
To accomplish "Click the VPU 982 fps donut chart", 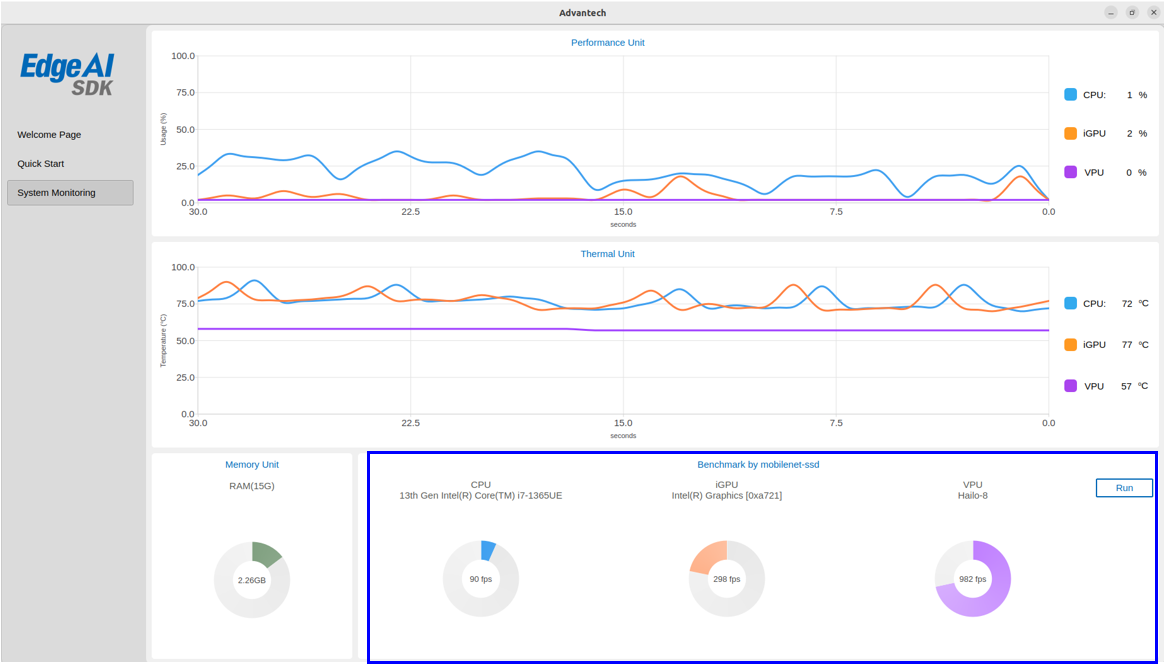I will click(x=973, y=579).
